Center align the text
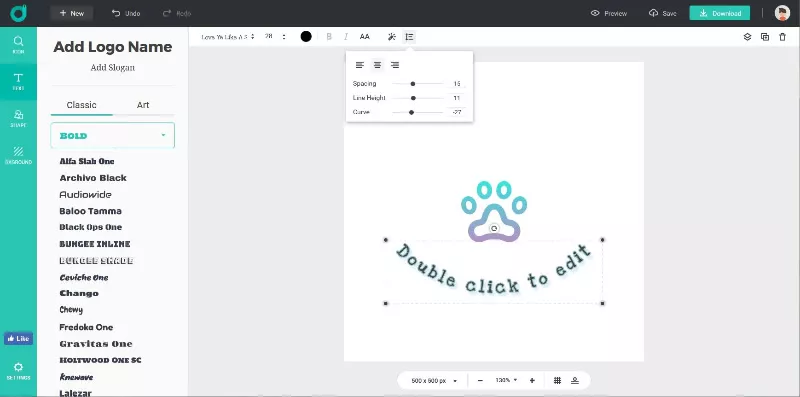This screenshot has width=800, height=397. (x=378, y=65)
